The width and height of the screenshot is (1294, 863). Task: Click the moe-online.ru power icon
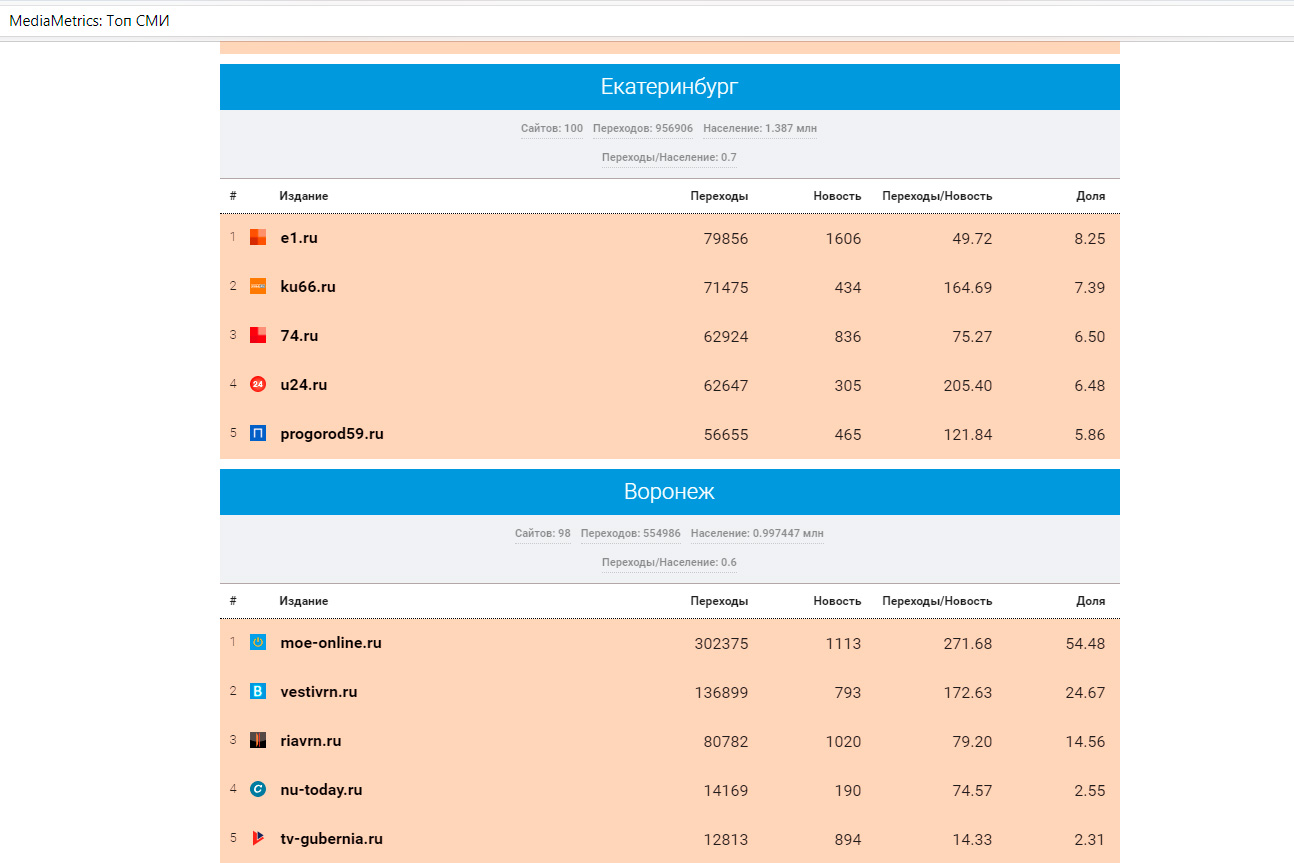258,642
